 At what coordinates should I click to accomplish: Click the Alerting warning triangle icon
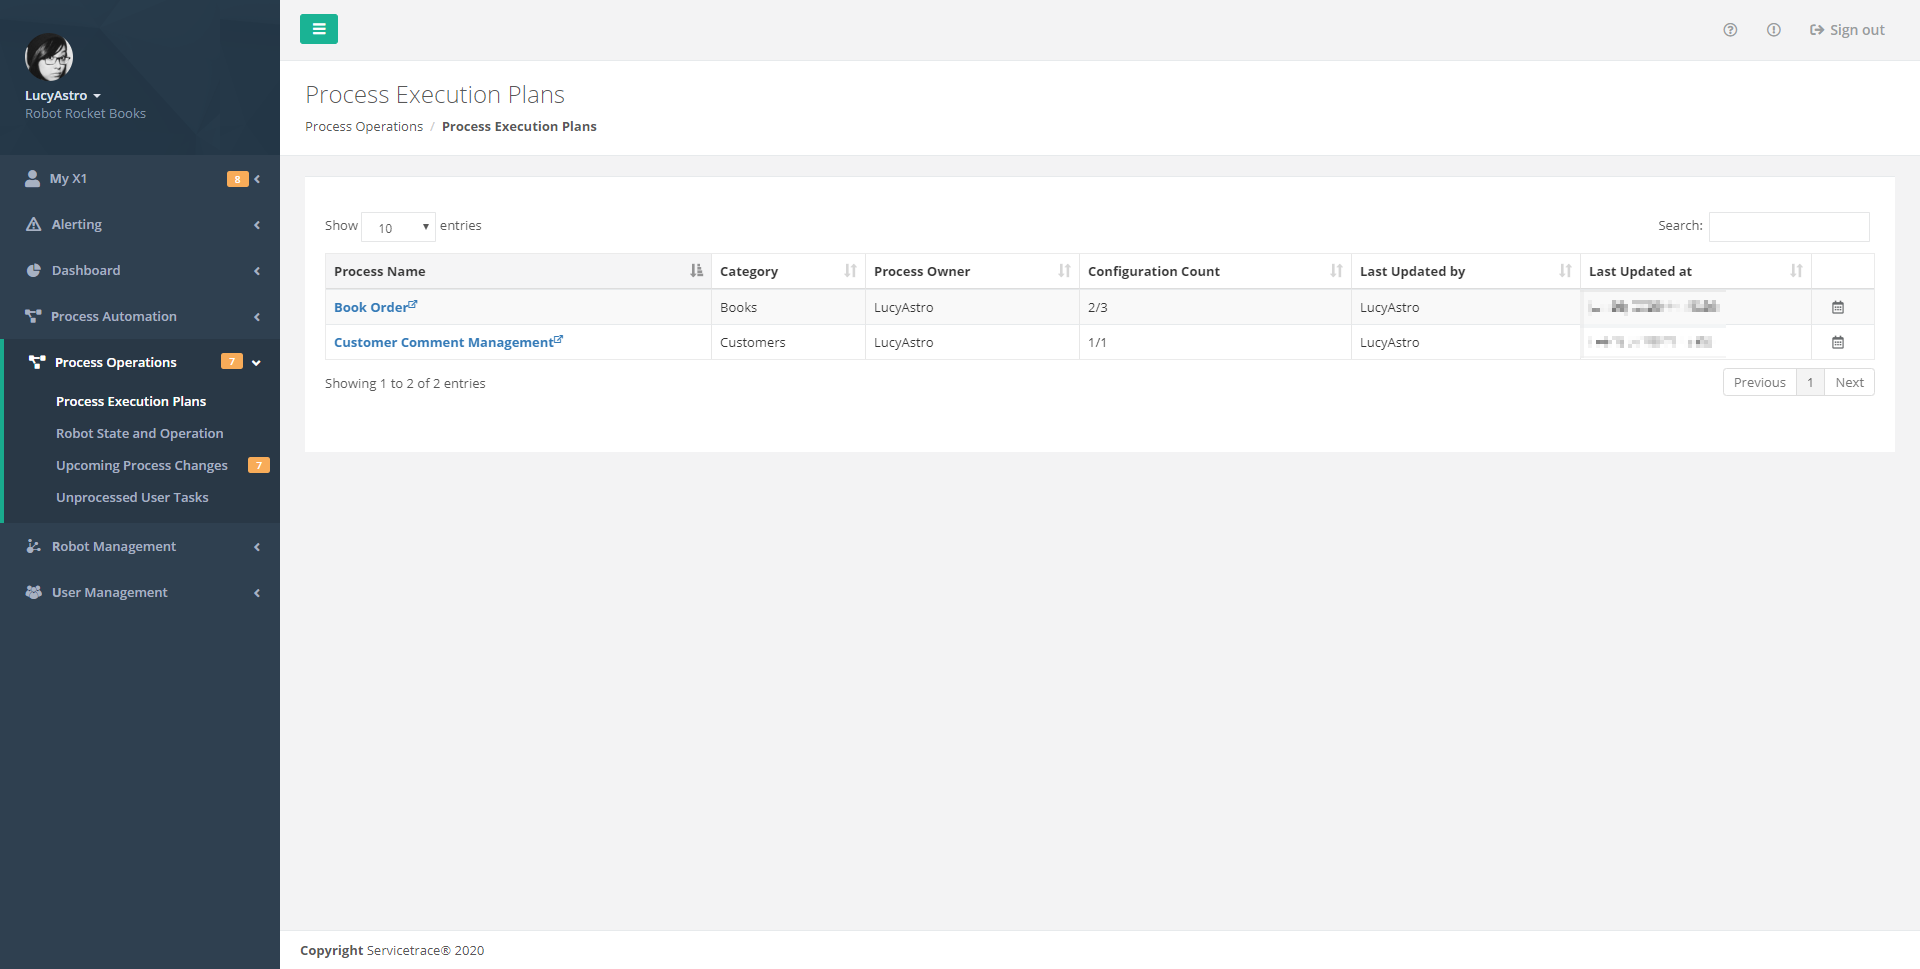point(31,224)
